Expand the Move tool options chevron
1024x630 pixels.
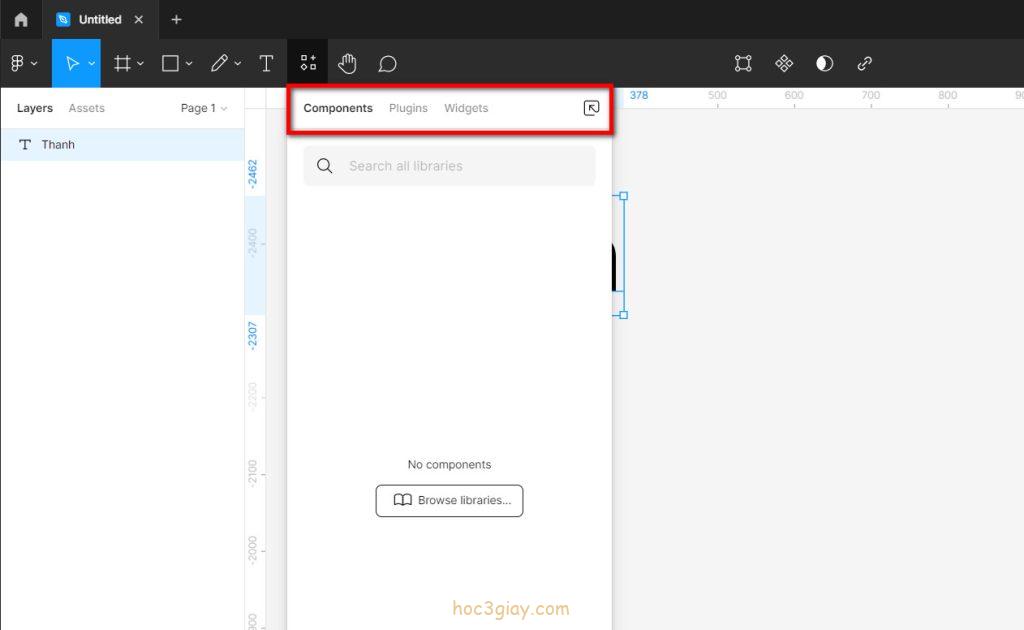tap(92, 64)
